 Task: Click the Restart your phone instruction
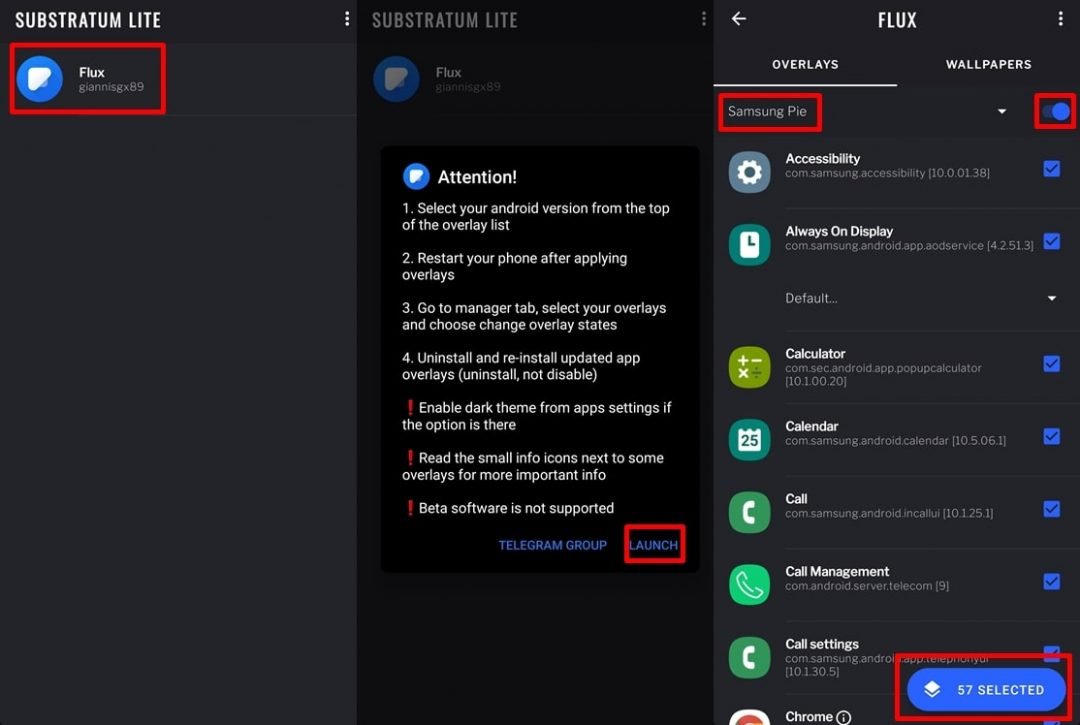(x=515, y=266)
